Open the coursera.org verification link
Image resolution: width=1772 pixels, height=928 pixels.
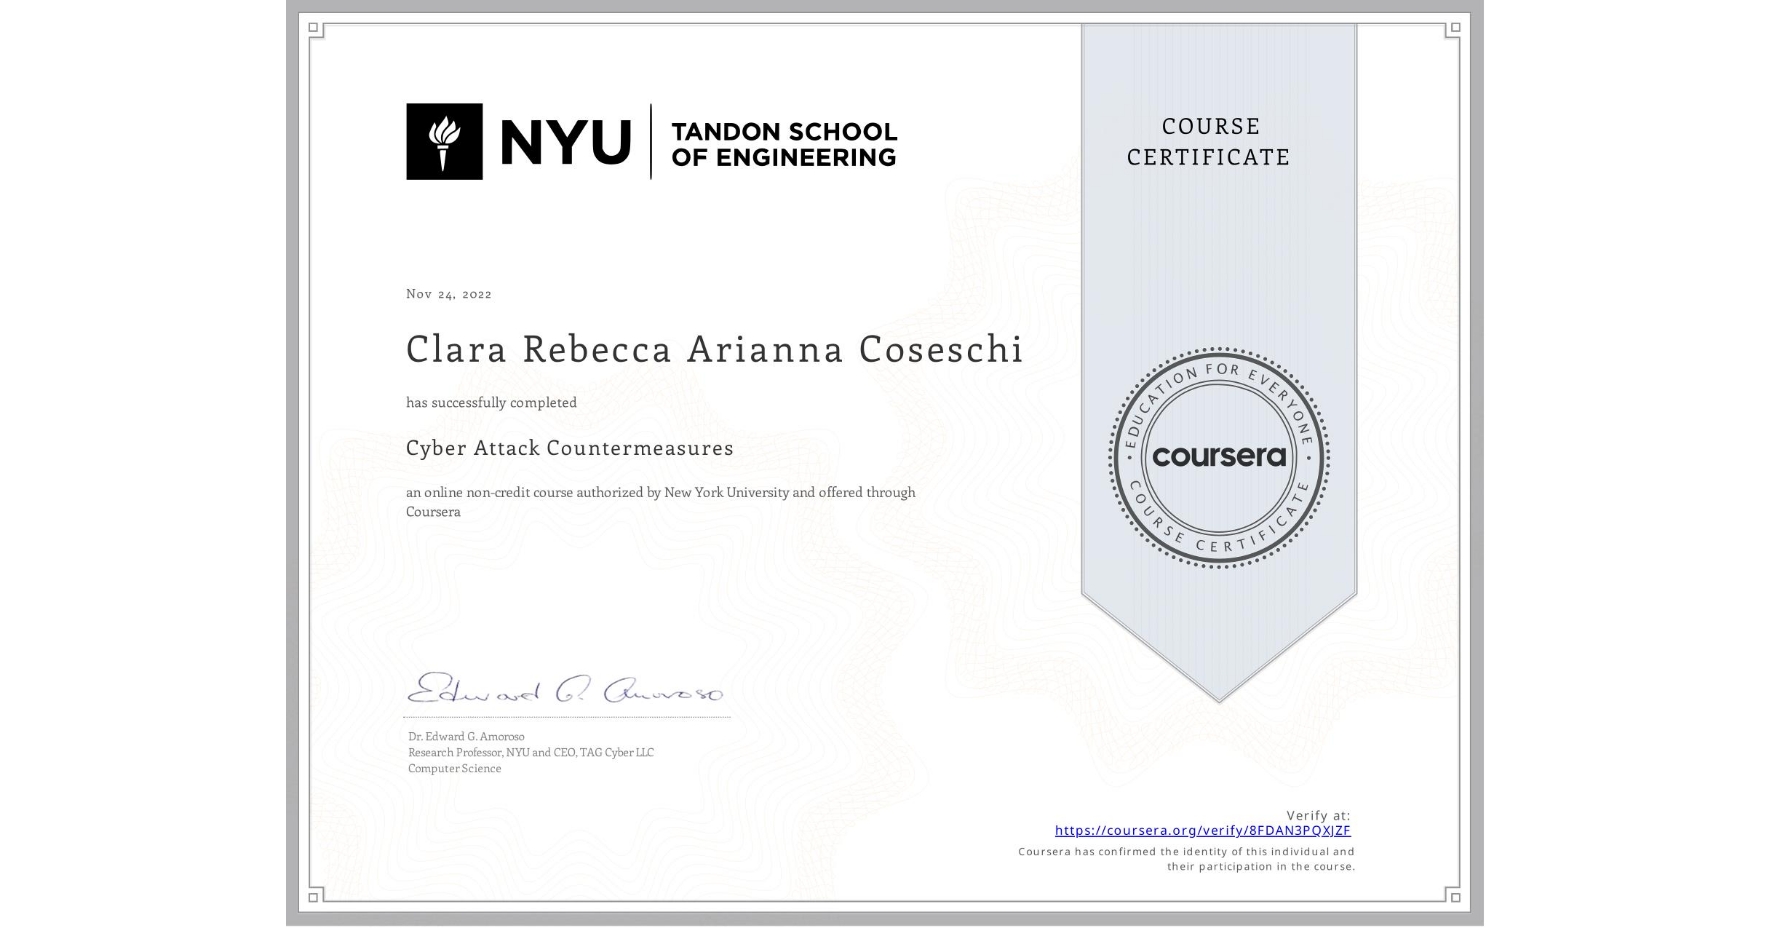1202,829
